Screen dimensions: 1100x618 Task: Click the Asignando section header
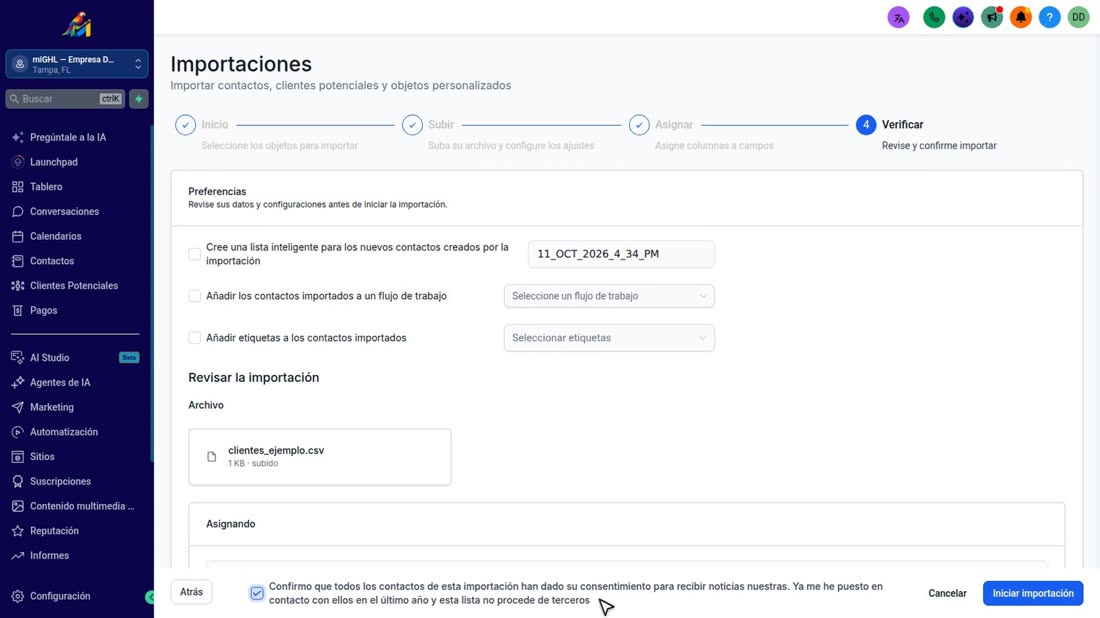(x=231, y=524)
